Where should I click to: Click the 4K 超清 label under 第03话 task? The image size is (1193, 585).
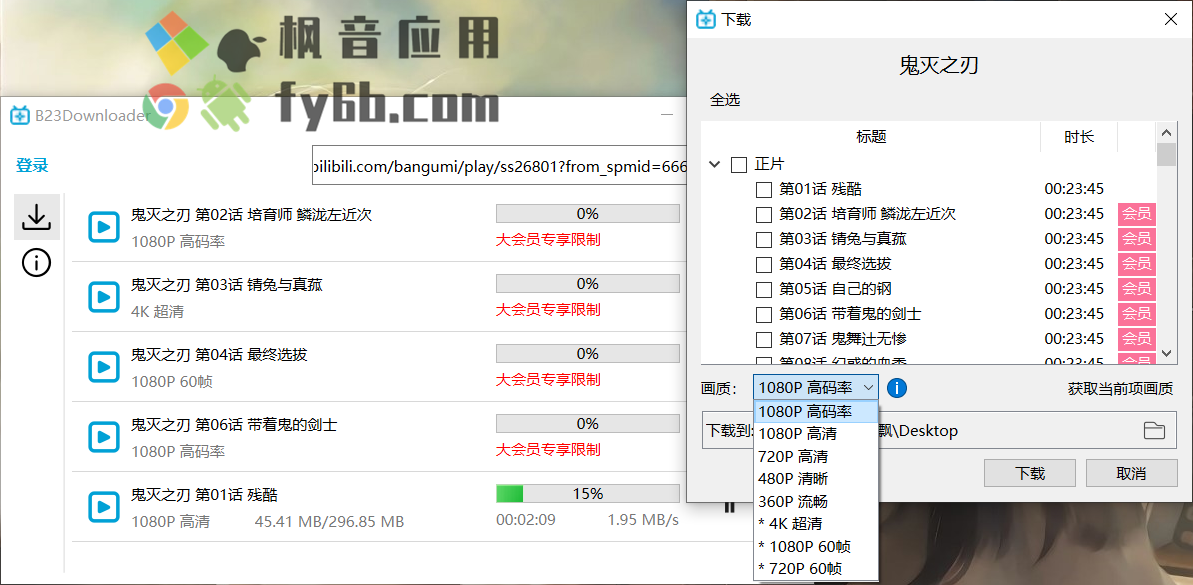157,311
